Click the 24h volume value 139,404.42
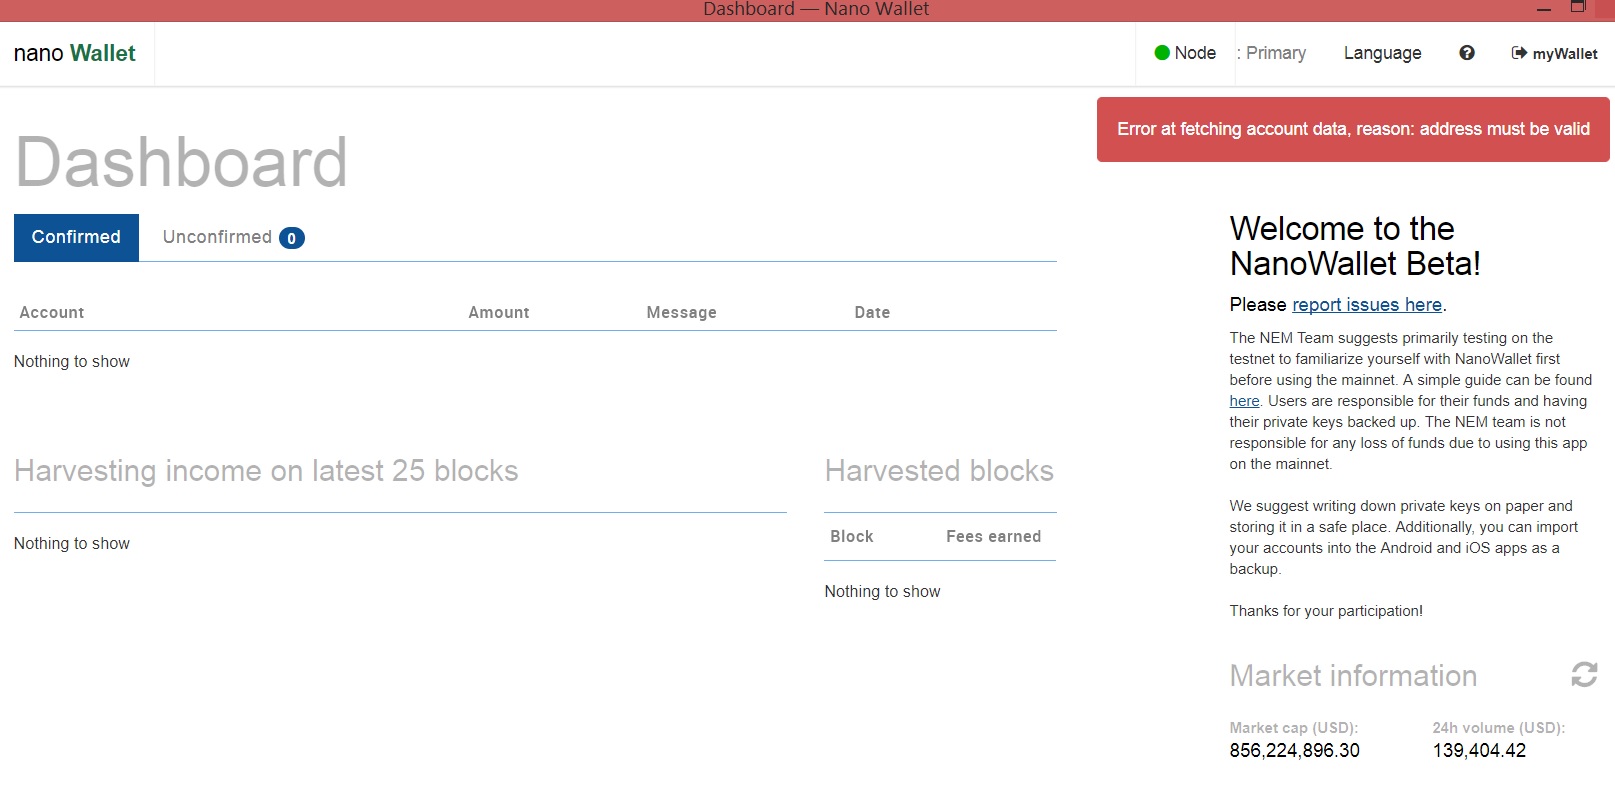Screen dimensions: 1615x788 click(1479, 750)
